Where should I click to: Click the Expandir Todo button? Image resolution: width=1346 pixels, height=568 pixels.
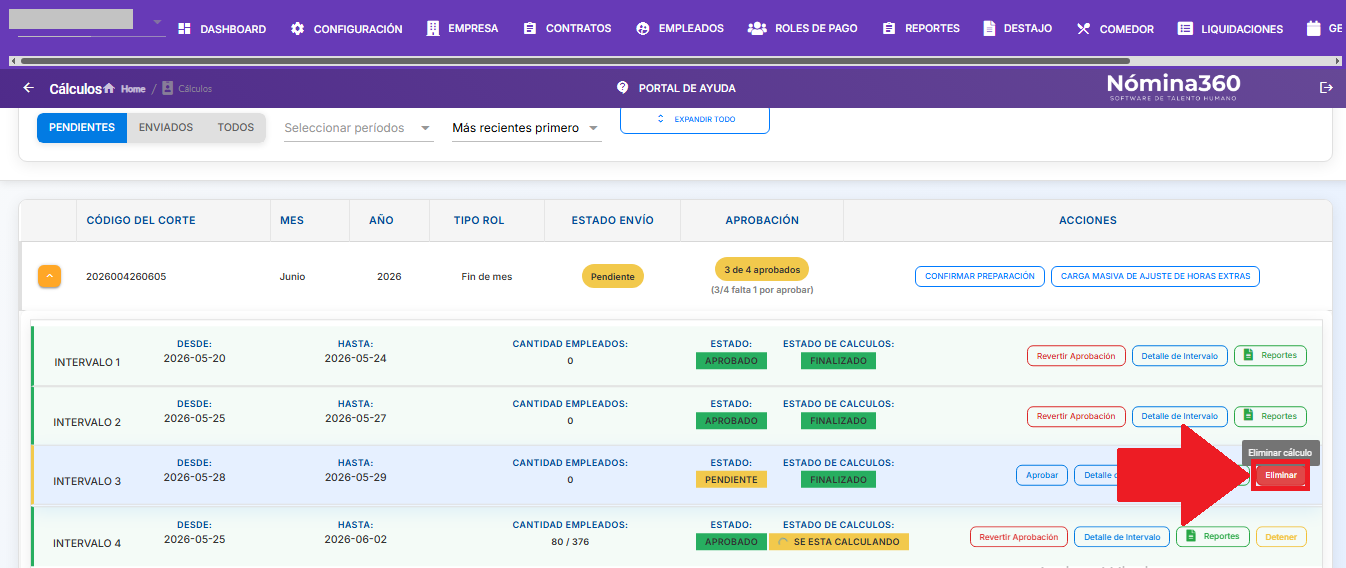(695, 119)
